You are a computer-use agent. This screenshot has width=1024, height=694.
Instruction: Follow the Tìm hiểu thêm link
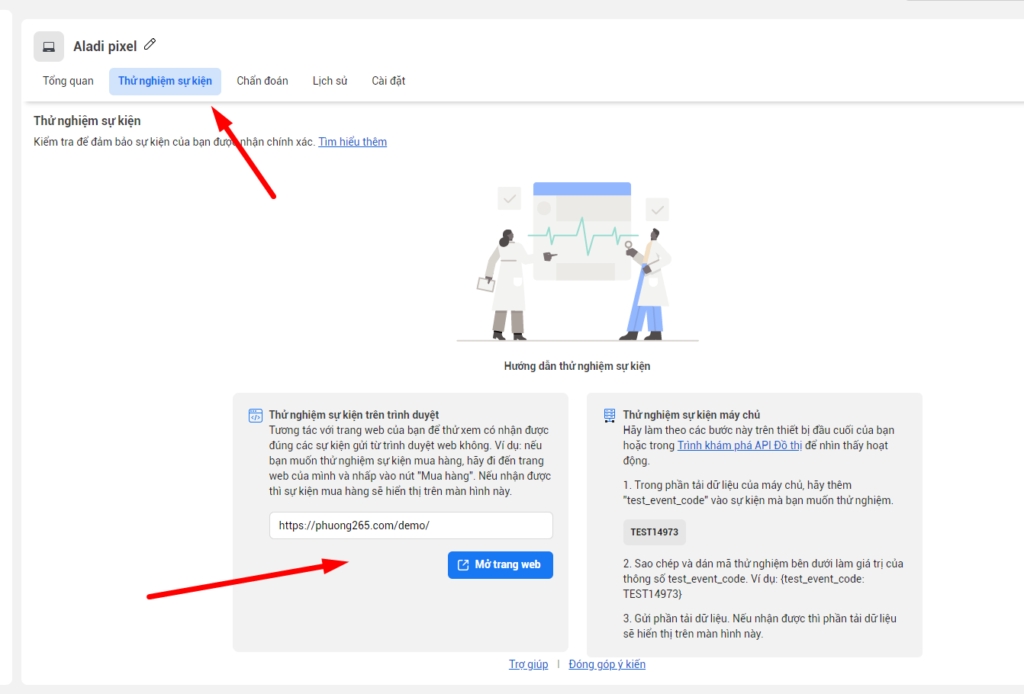[352, 142]
